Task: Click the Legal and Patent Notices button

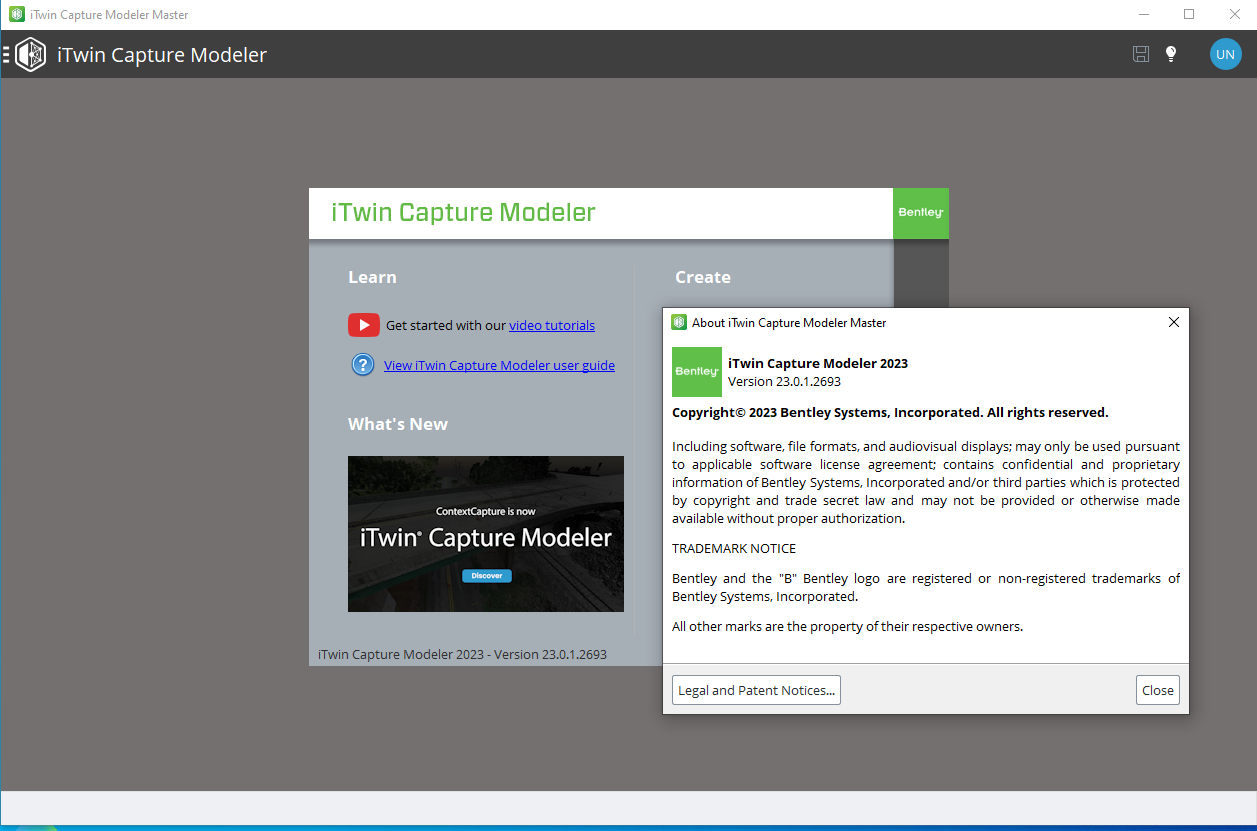Action: (x=756, y=690)
